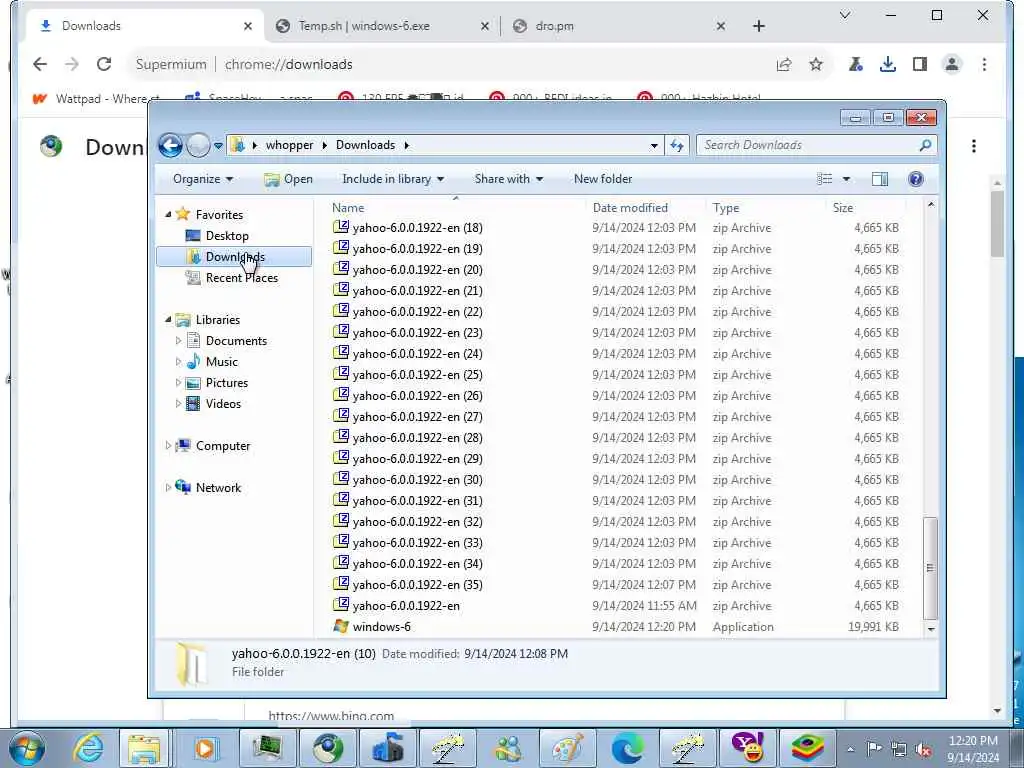
Task: Open a new browser tab
Action: 758,26
